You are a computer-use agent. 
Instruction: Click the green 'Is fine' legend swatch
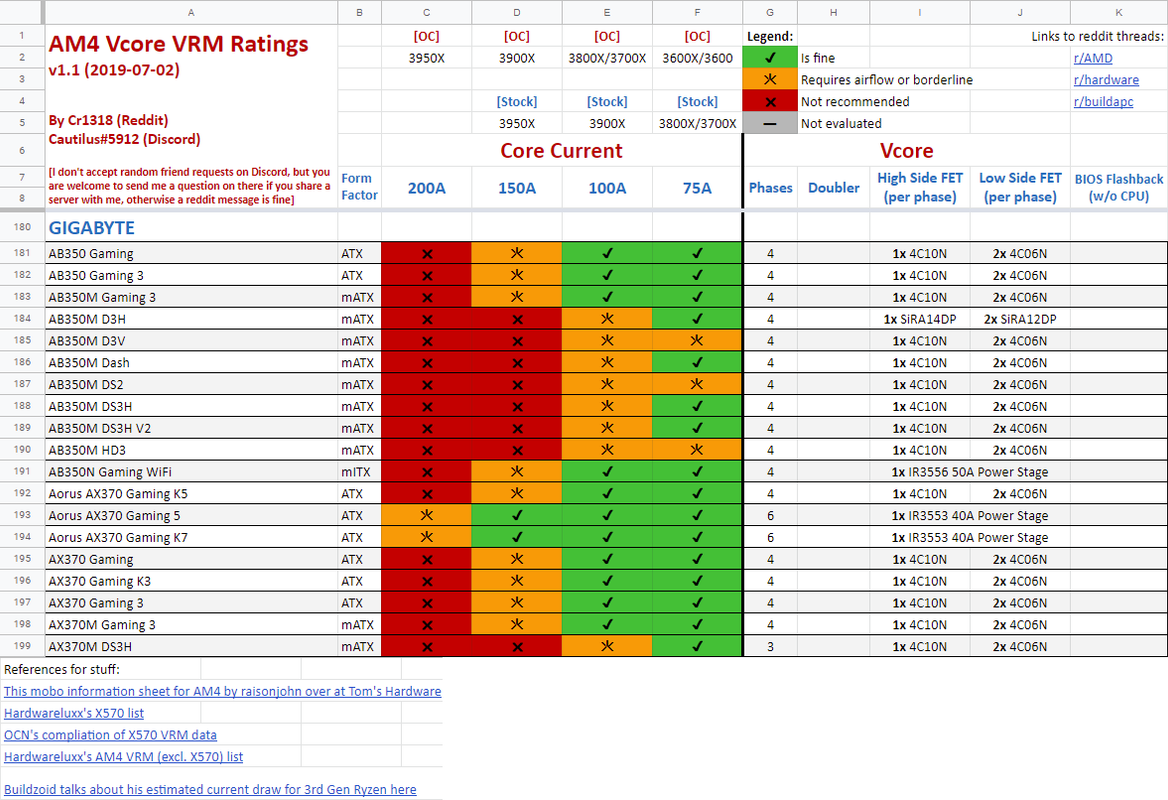[x=770, y=57]
